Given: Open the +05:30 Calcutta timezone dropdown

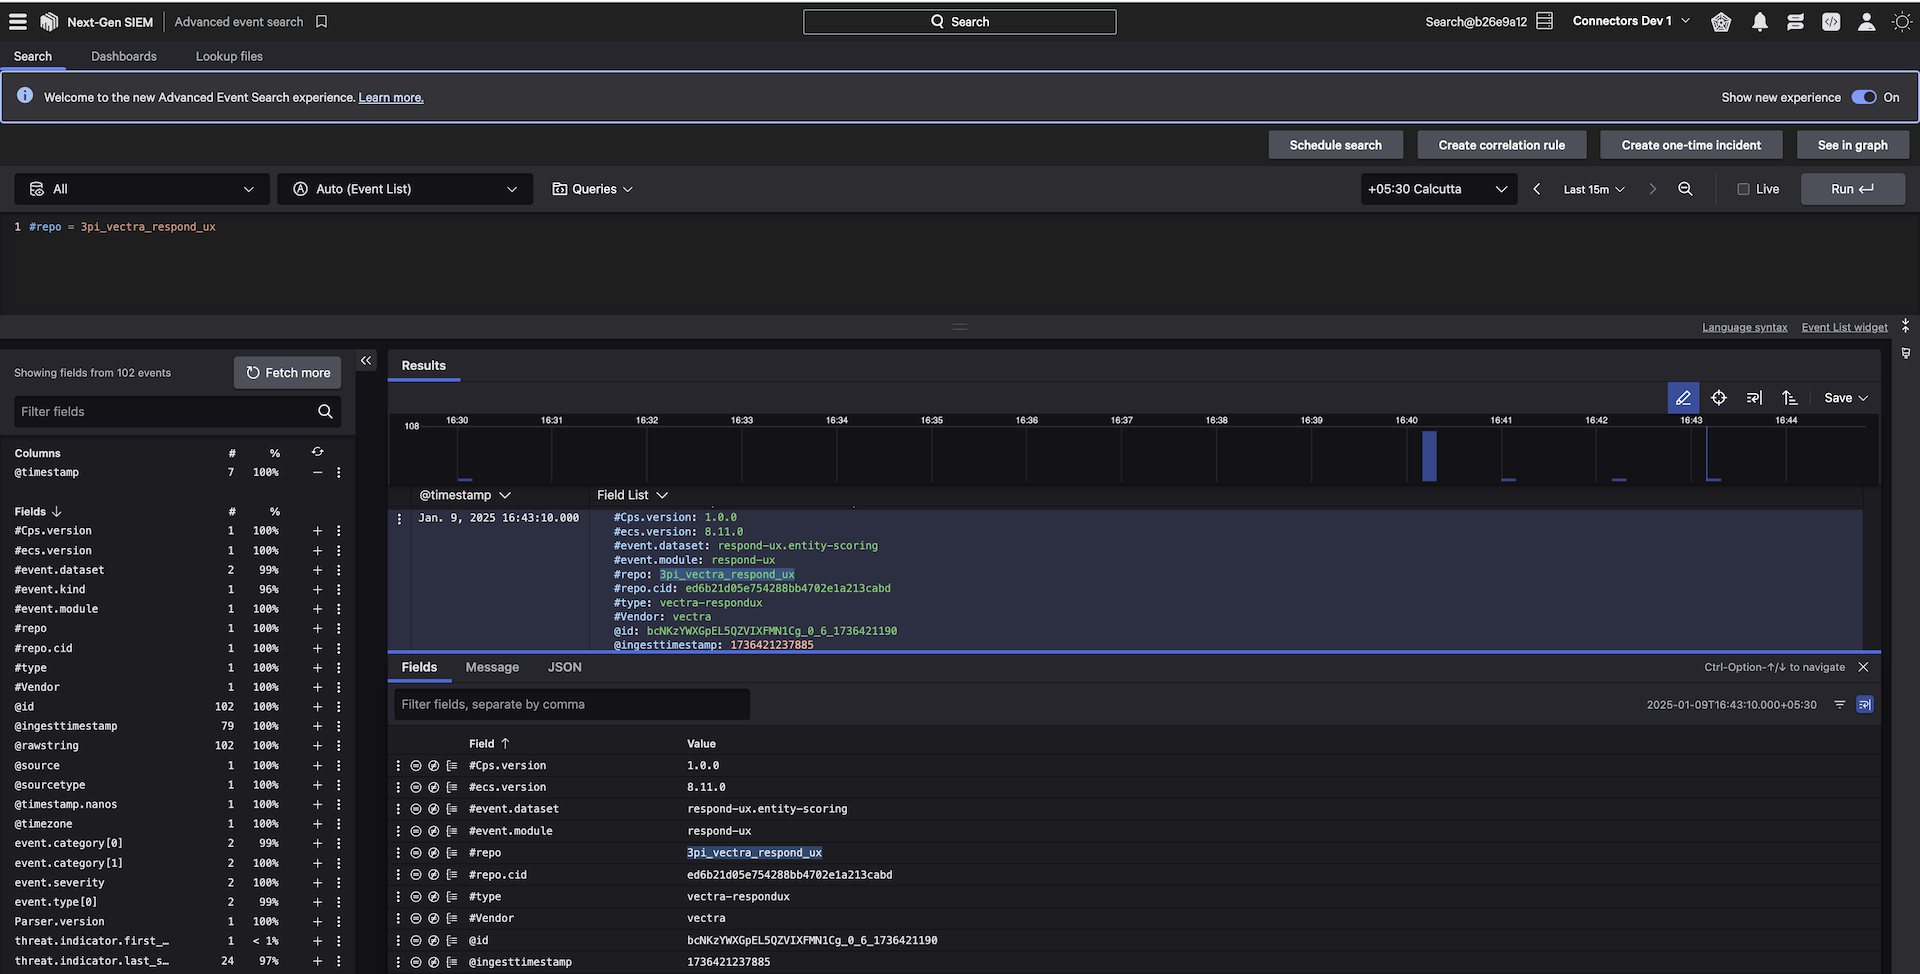Looking at the screenshot, I should (x=1436, y=189).
